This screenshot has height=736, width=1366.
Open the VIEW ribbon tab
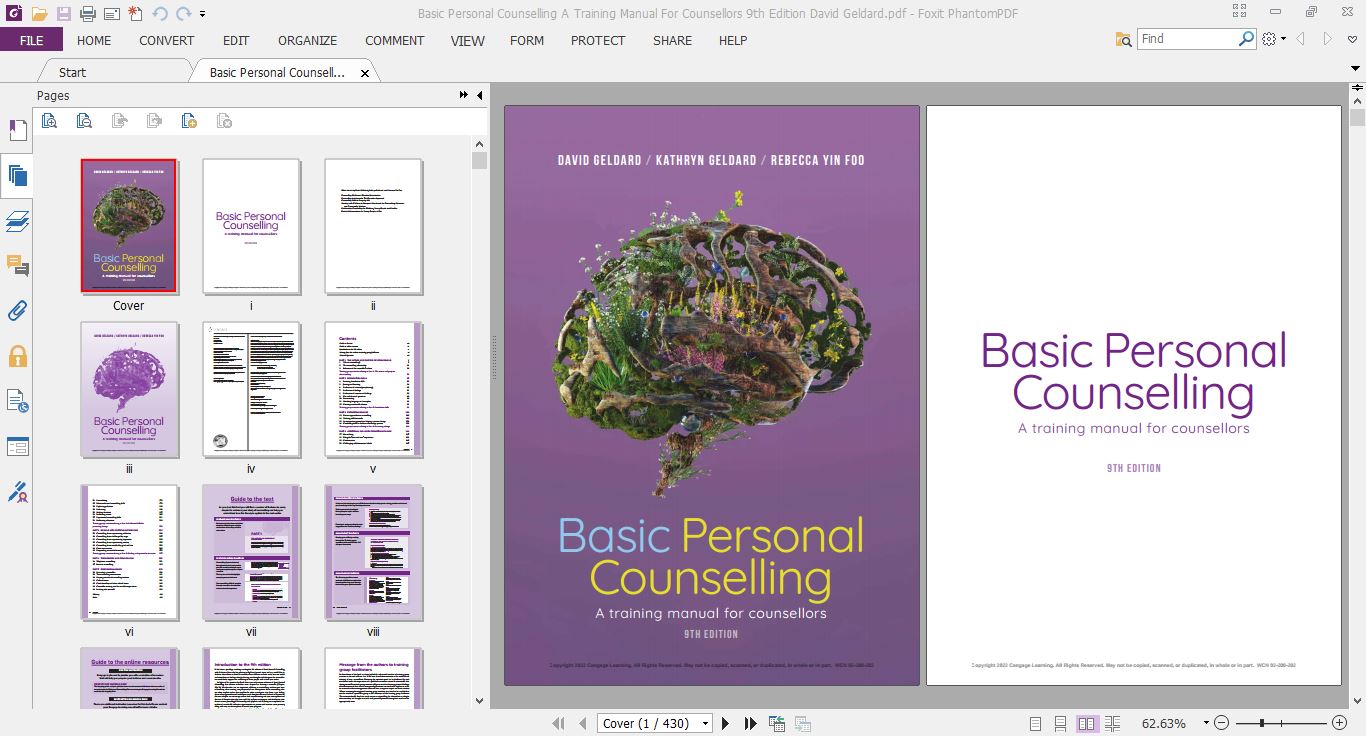tap(467, 40)
